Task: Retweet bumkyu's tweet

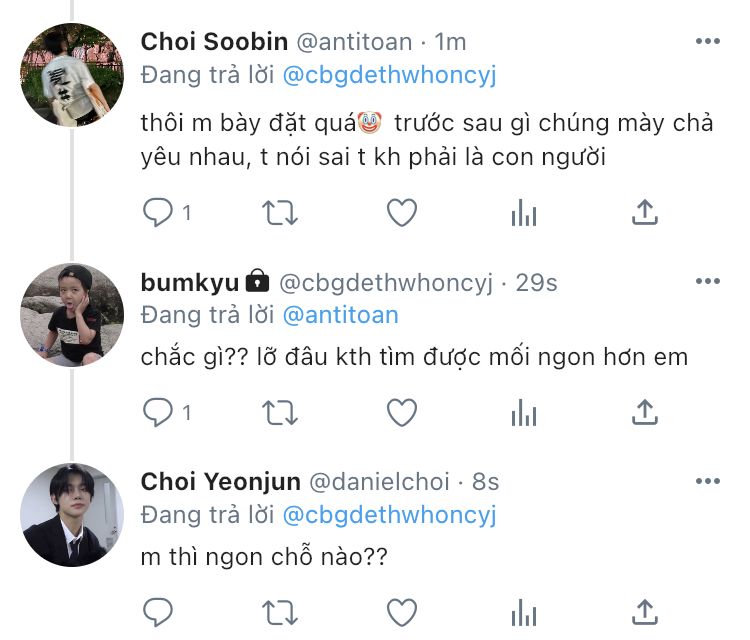Action: click(278, 411)
